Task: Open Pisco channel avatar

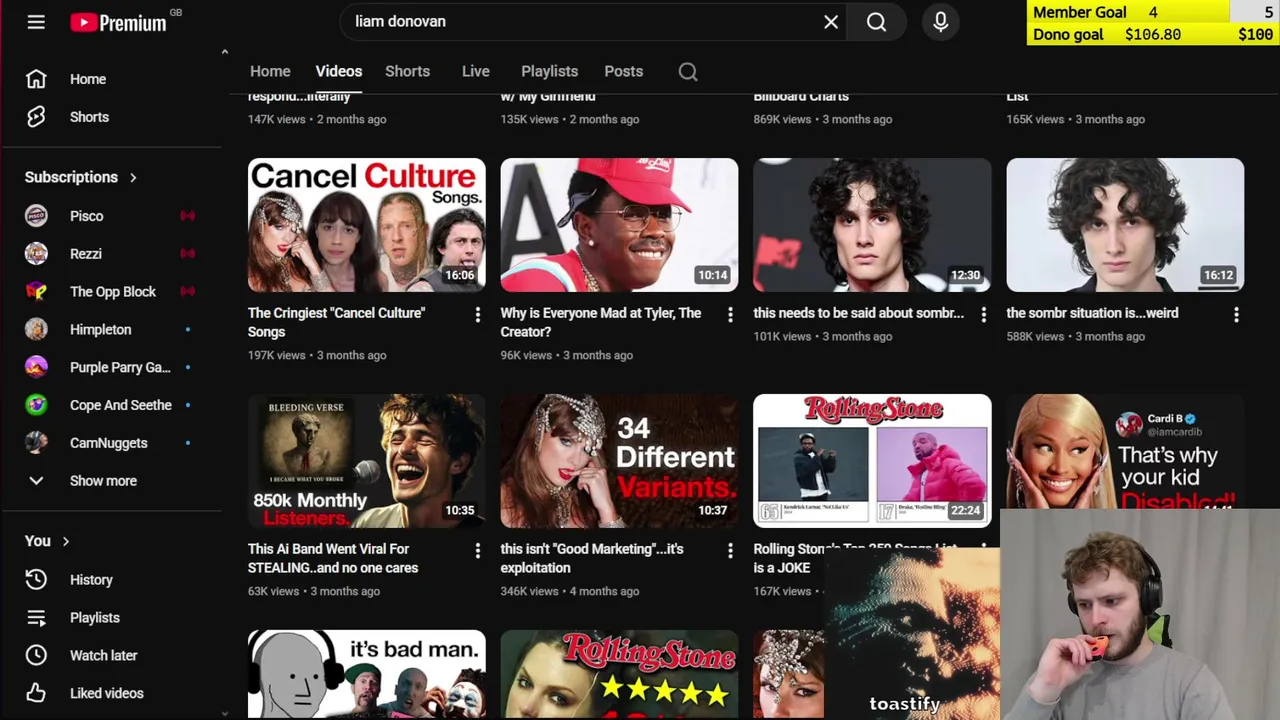Action: coord(36,216)
